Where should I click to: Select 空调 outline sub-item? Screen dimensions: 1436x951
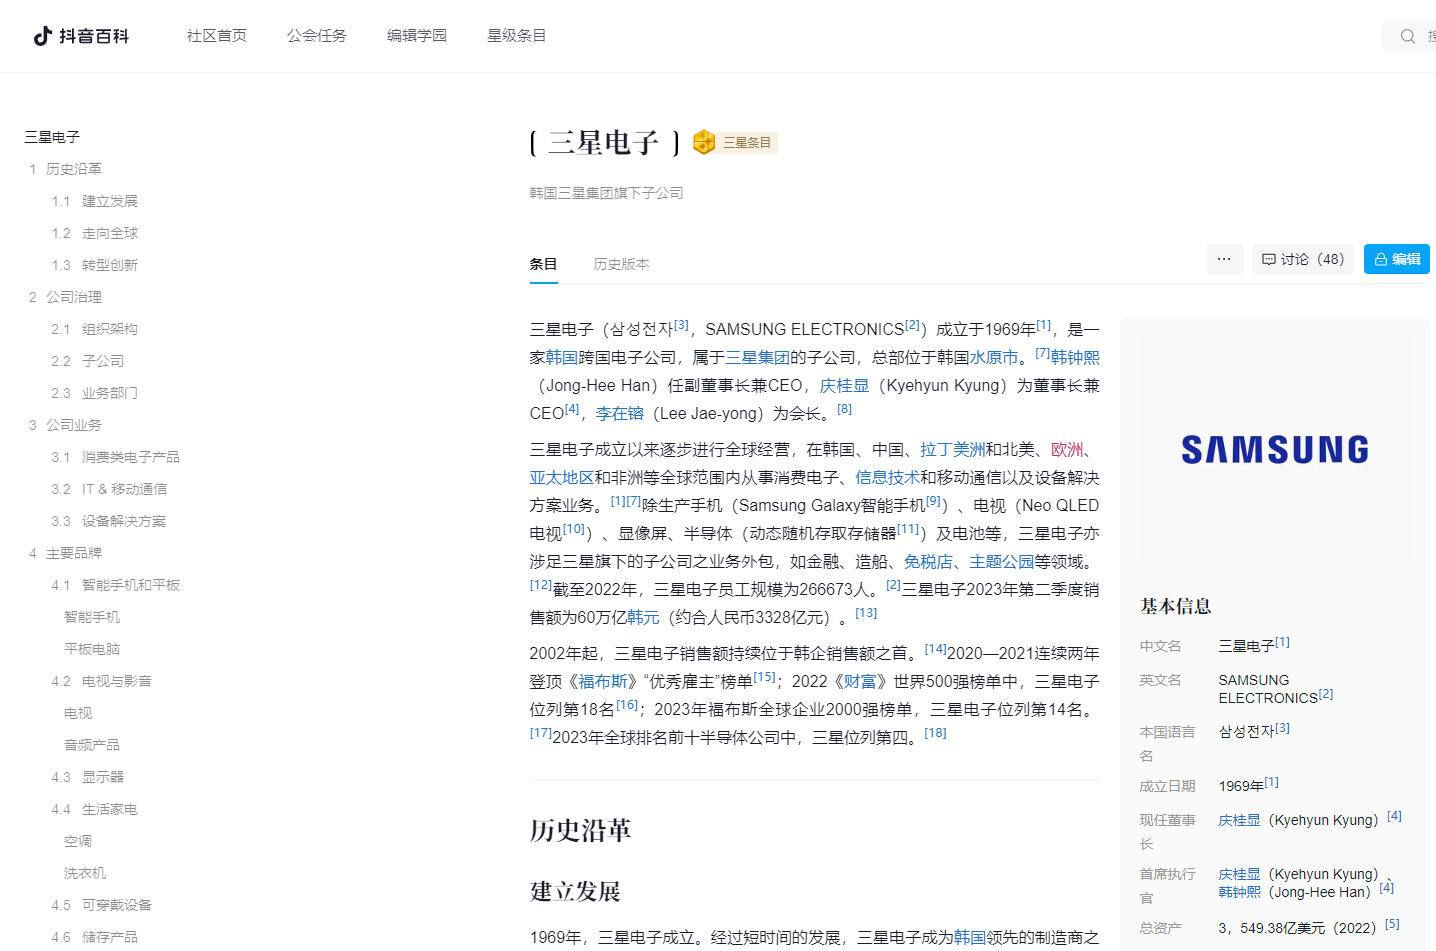78,841
